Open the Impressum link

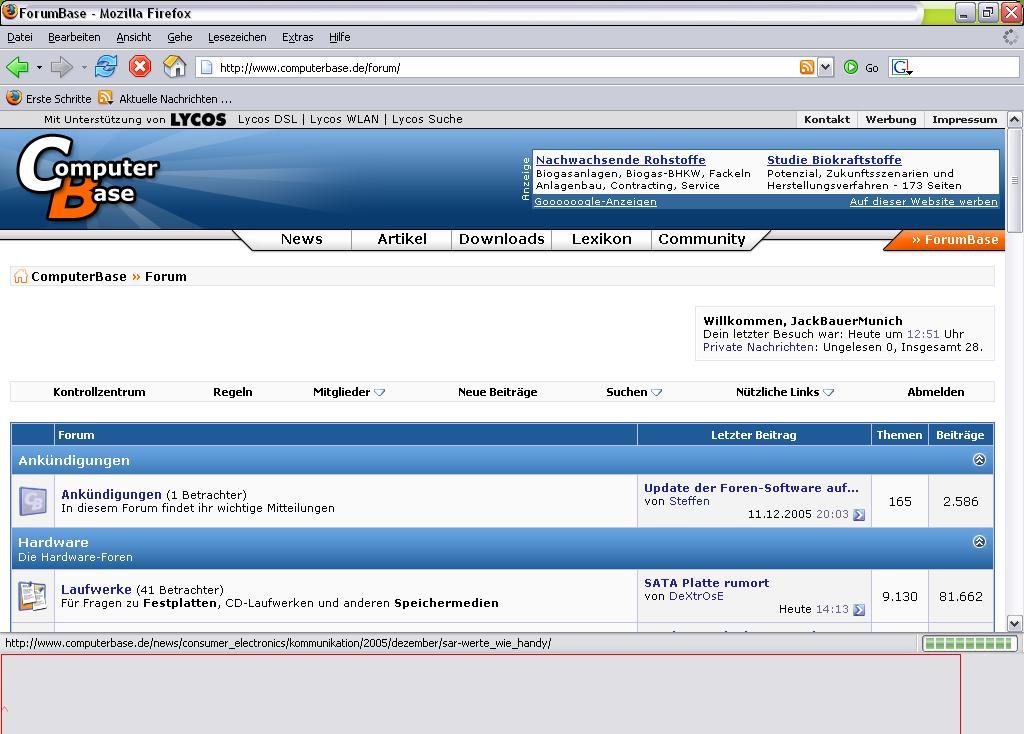[x=965, y=120]
